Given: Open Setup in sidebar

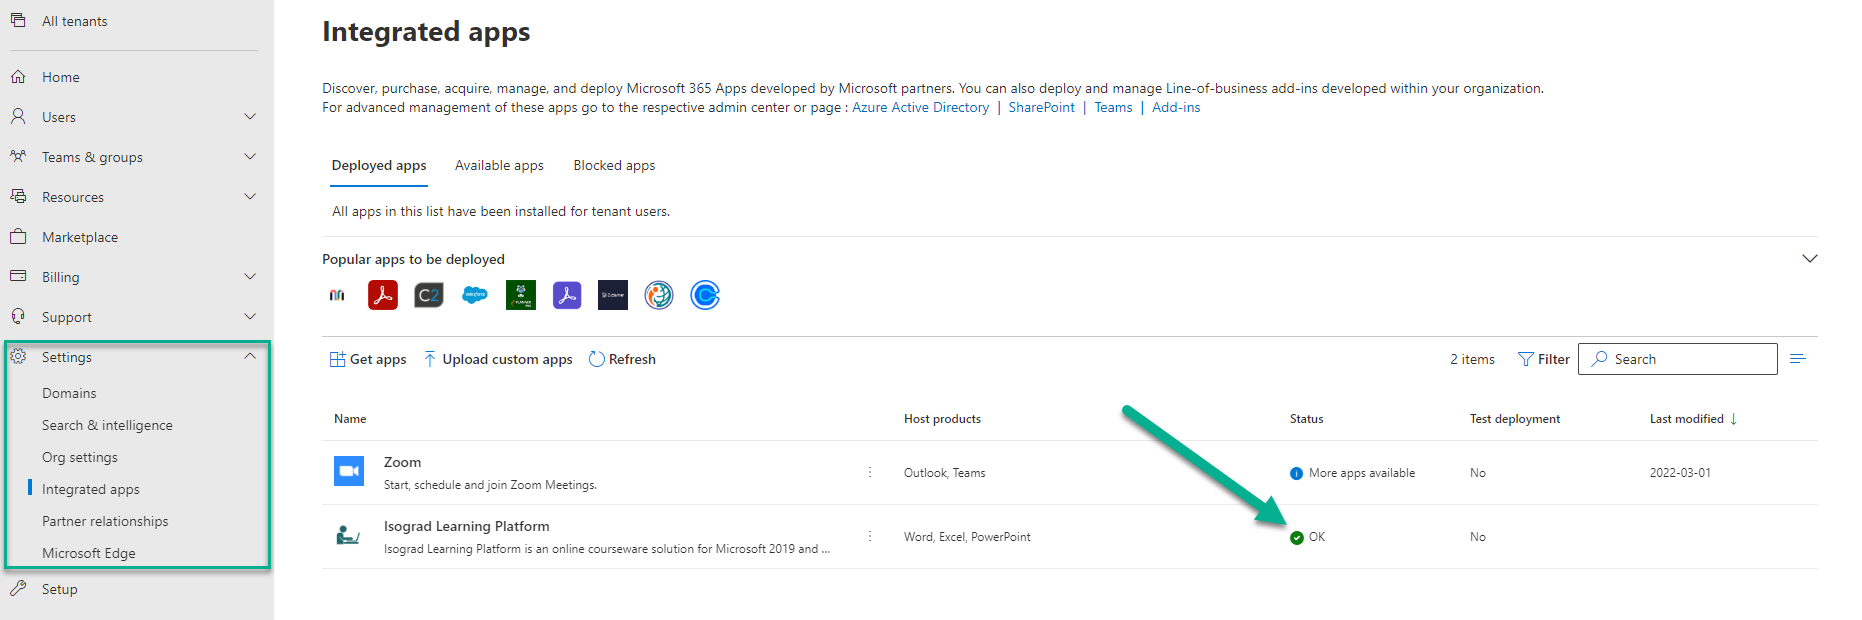Looking at the screenshot, I should pyautogui.click(x=59, y=589).
